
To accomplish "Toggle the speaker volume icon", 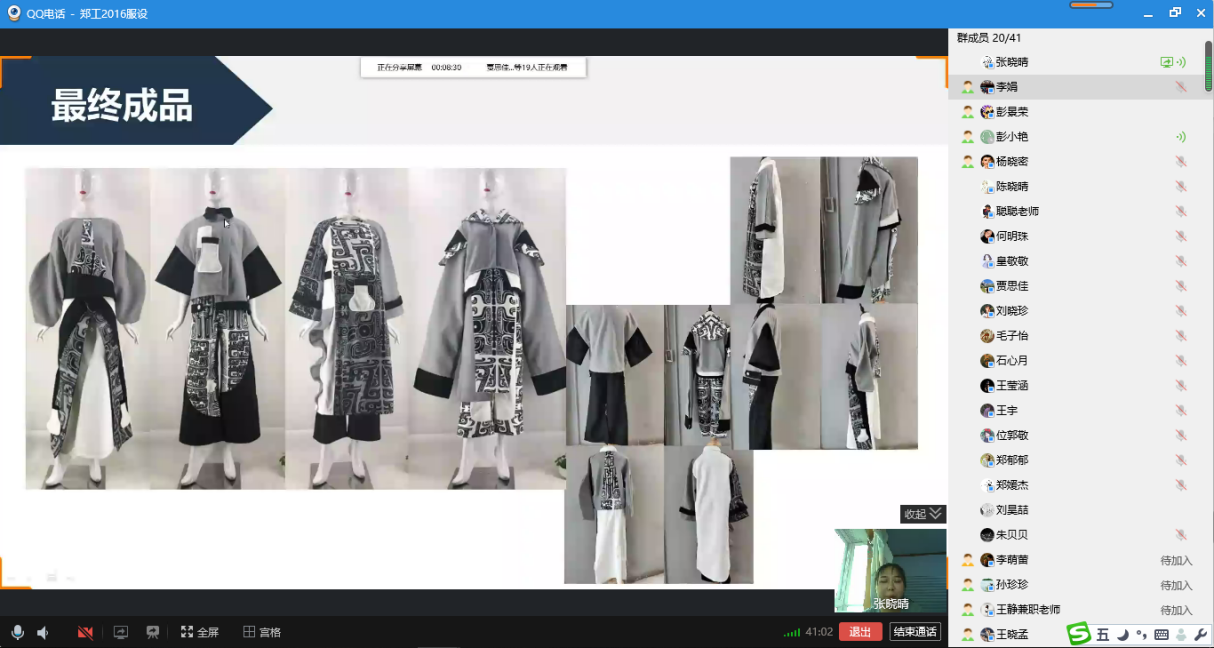I will click(43, 632).
